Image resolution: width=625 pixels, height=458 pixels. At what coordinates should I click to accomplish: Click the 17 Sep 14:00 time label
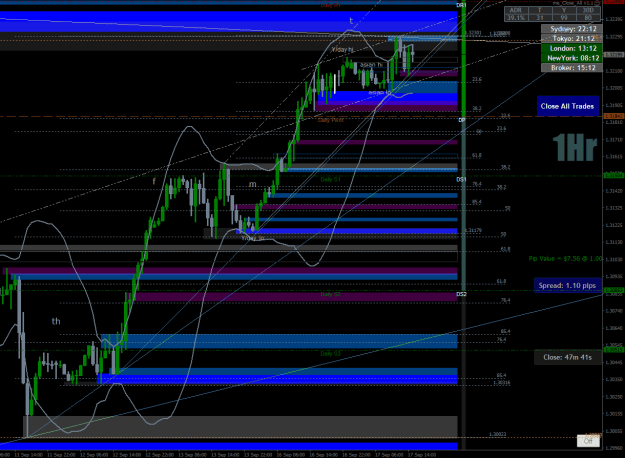point(422,454)
